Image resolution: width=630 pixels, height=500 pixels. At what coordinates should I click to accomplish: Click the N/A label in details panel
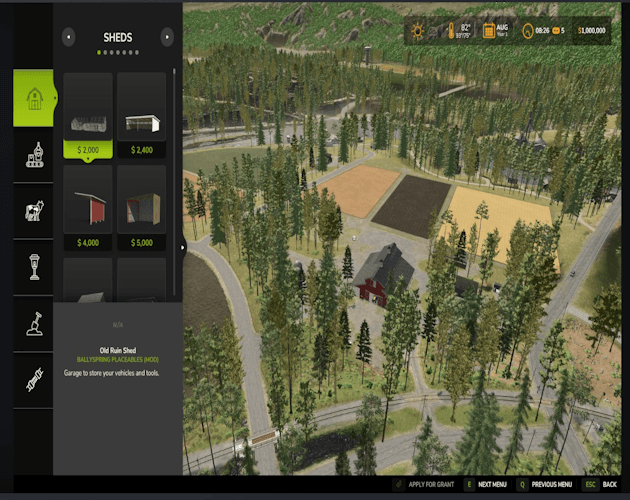118,325
